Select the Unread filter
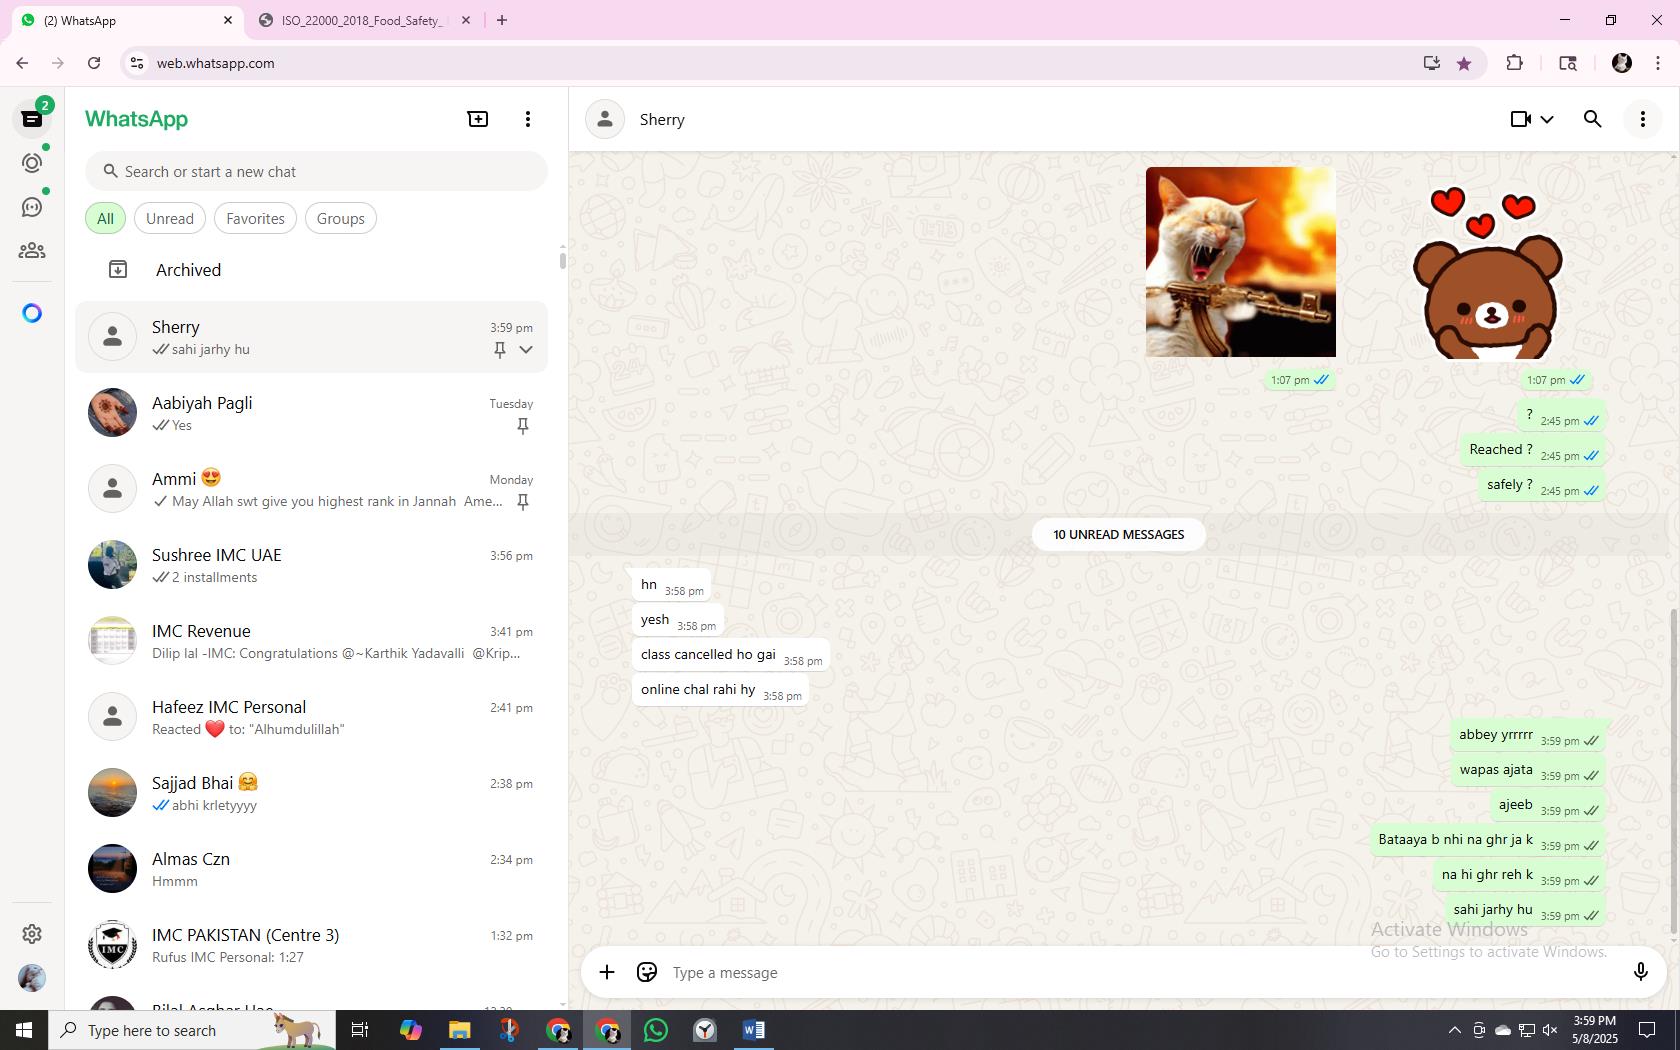This screenshot has height=1050, width=1680. (170, 218)
